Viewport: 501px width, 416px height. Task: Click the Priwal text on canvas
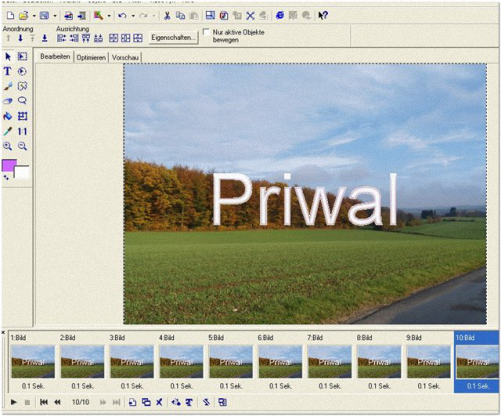tap(304, 200)
